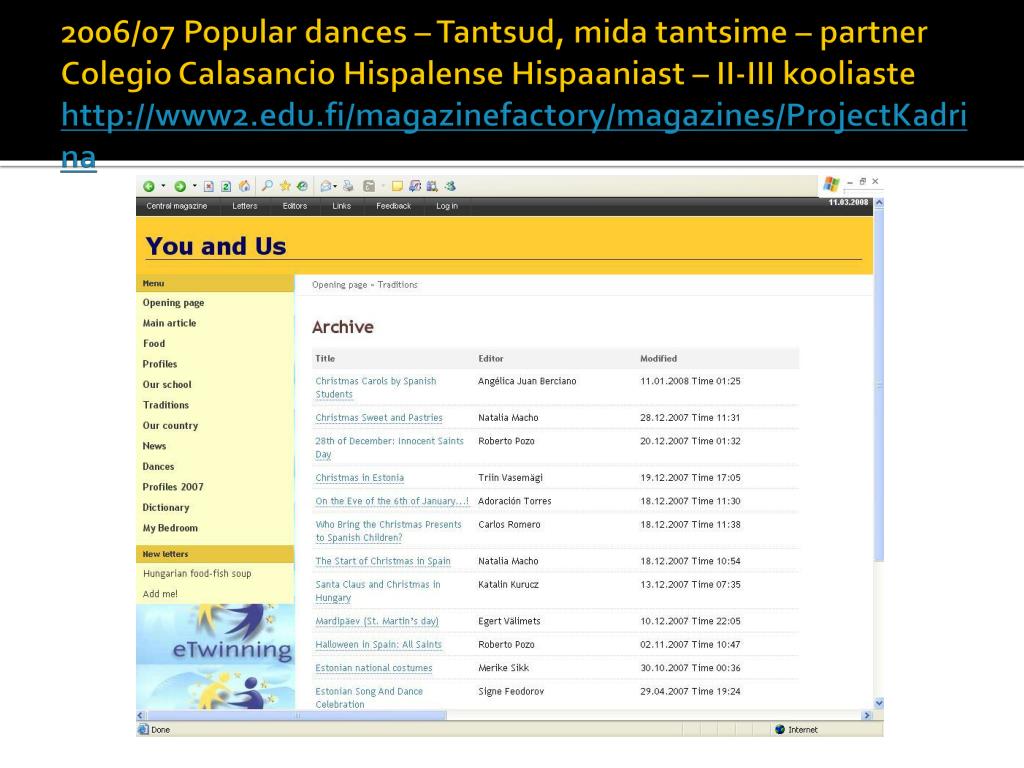Click the Print icon

(x=348, y=186)
